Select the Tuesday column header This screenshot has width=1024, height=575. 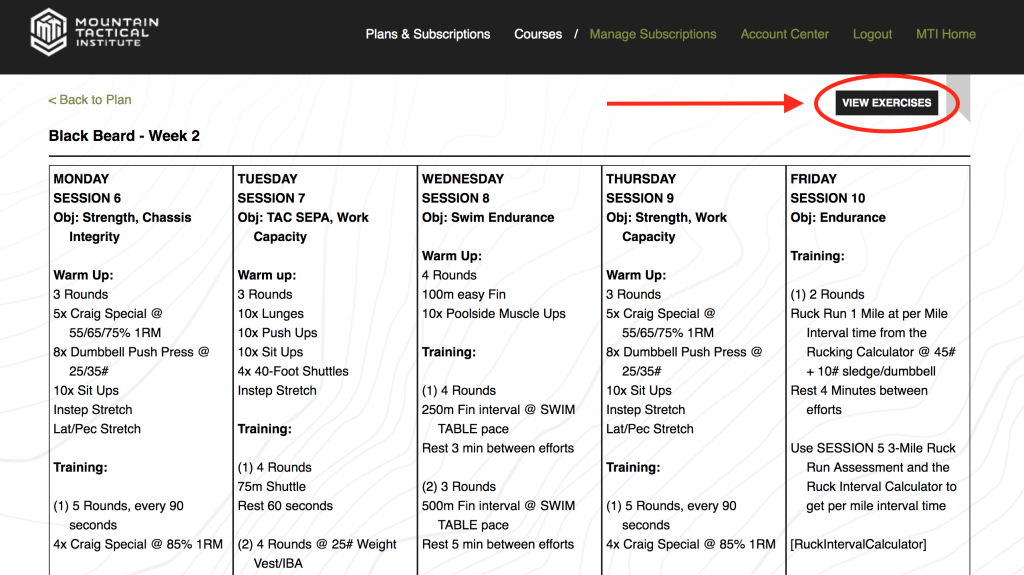(x=267, y=179)
